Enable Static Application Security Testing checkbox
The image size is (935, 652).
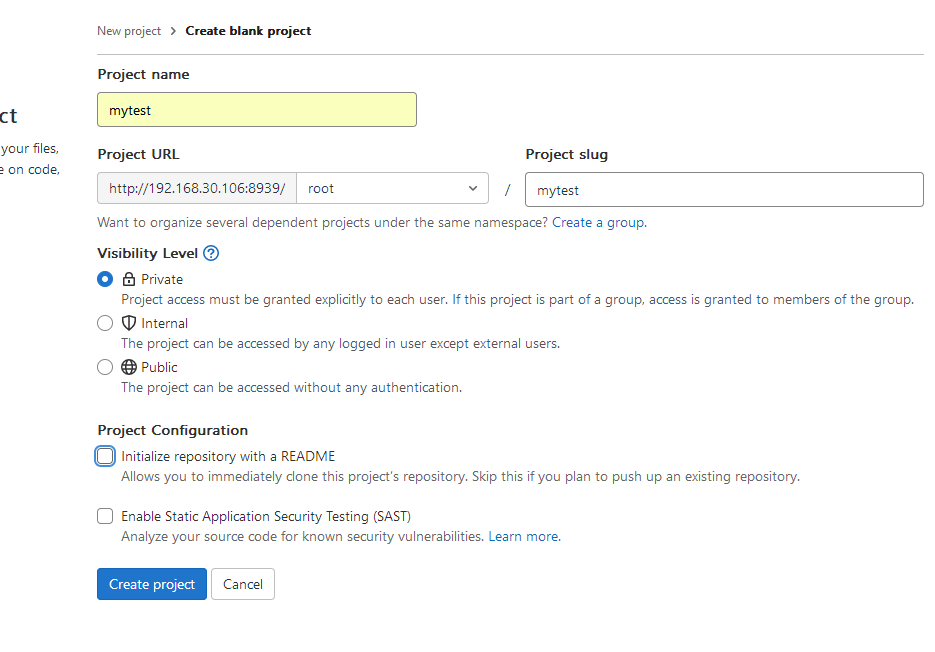(105, 516)
